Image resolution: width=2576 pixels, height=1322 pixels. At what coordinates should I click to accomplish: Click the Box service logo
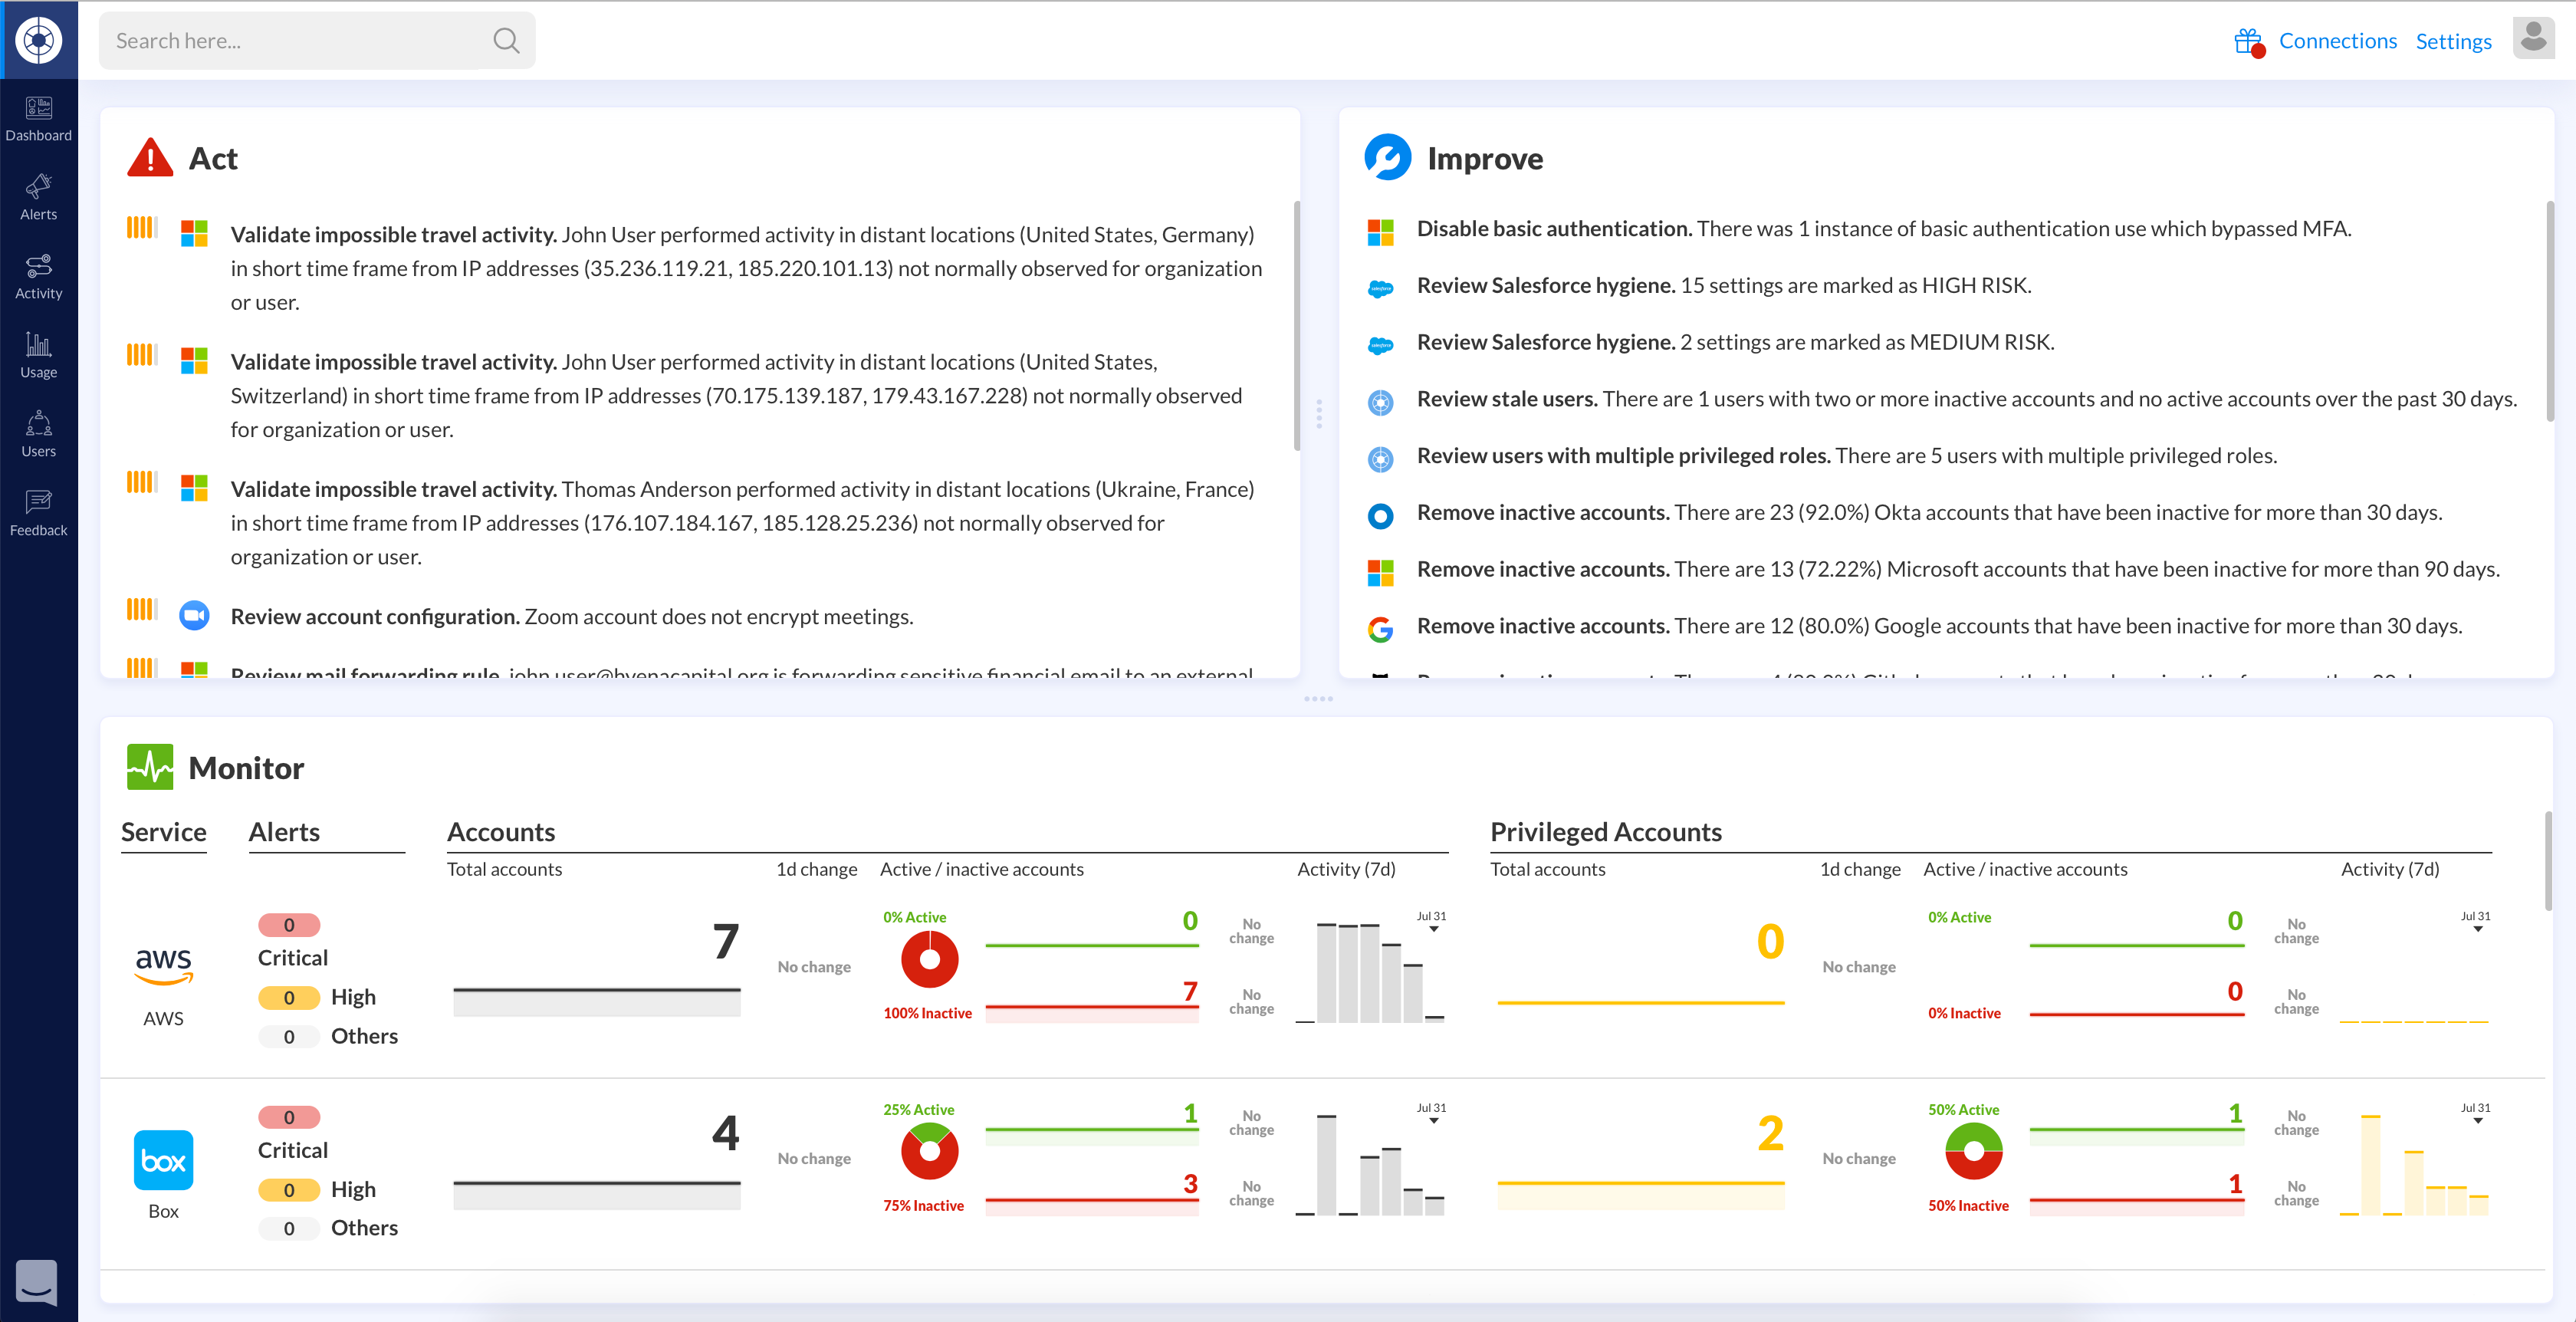click(x=163, y=1160)
